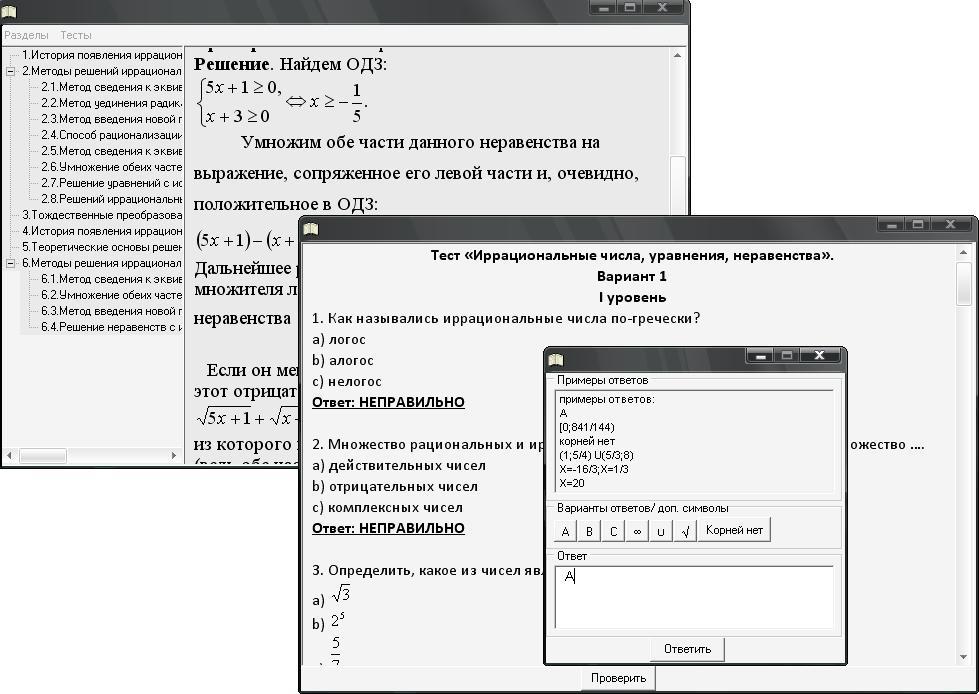This screenshot has height=694, width=979.
Task: Select option c) комплексных чисел
Action: (x=387, y=507)
